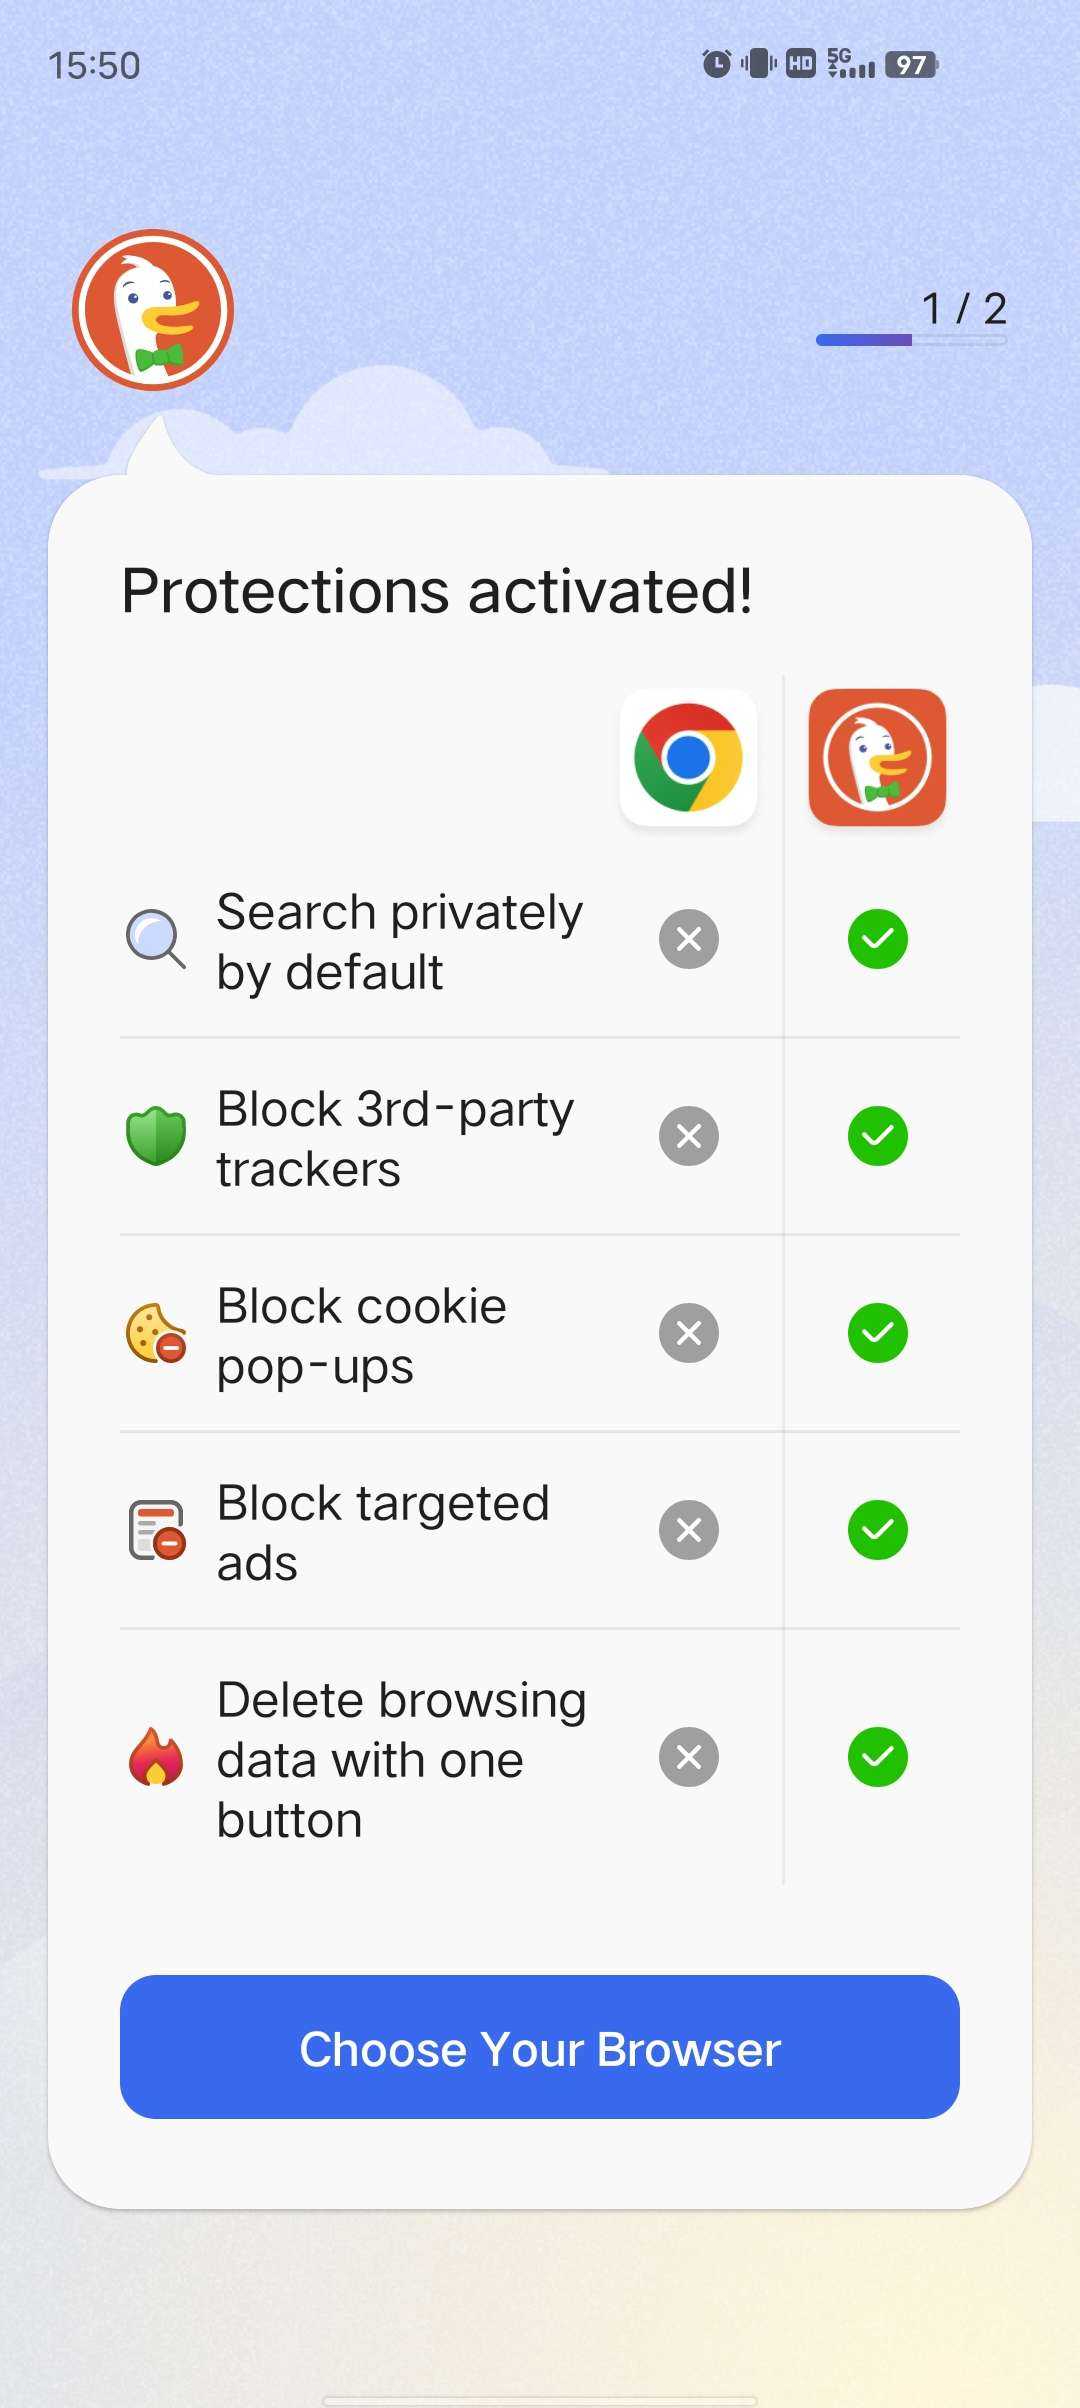Tap the DuckDuckGo duck logo avatar
This screenshot has width=1080, height=2408.
[153, 310]
